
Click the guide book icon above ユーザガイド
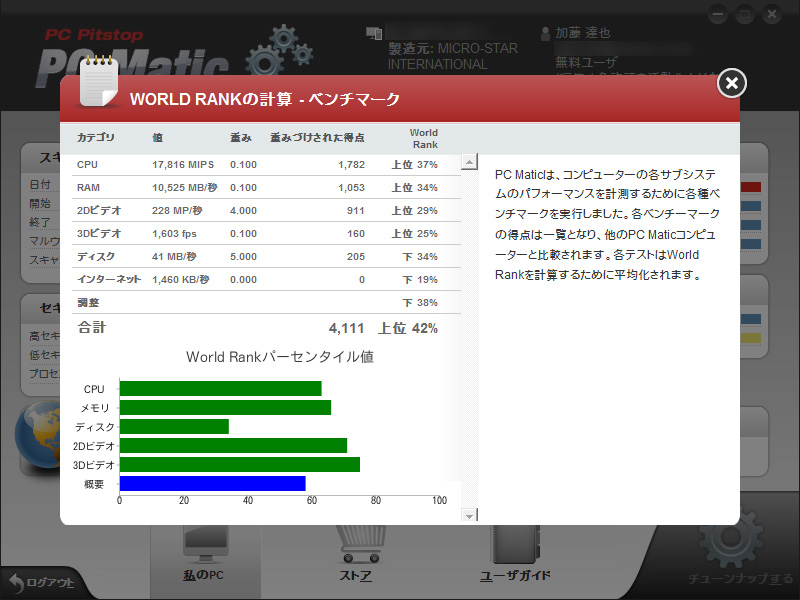(515, 545)
